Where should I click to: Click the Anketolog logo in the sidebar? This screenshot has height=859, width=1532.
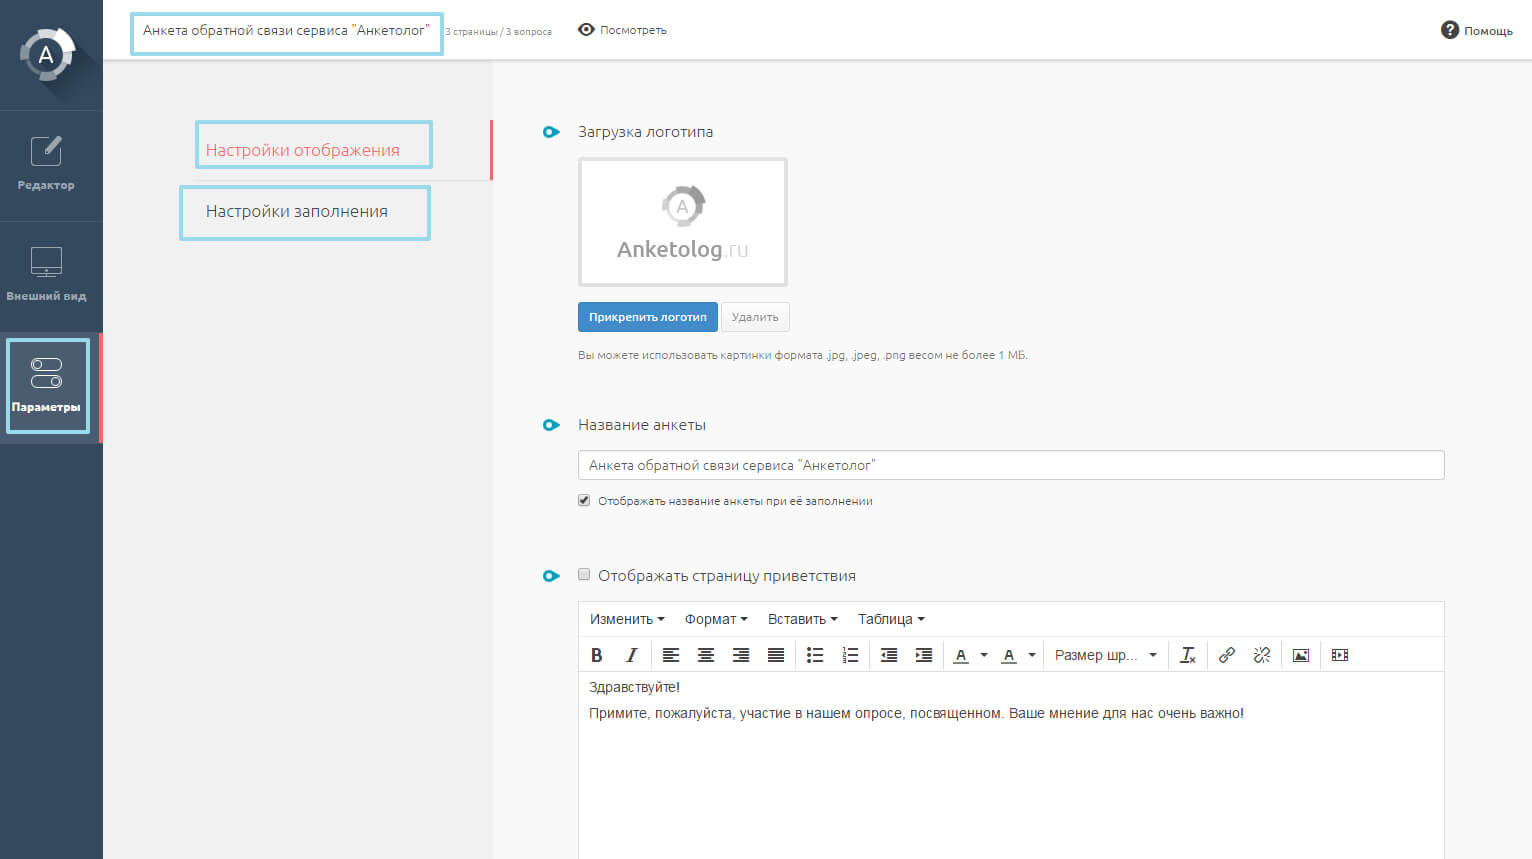click(x=46, y=55)
